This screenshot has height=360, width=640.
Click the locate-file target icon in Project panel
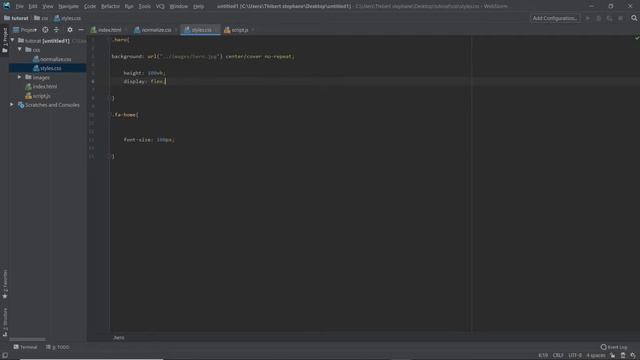45,30
